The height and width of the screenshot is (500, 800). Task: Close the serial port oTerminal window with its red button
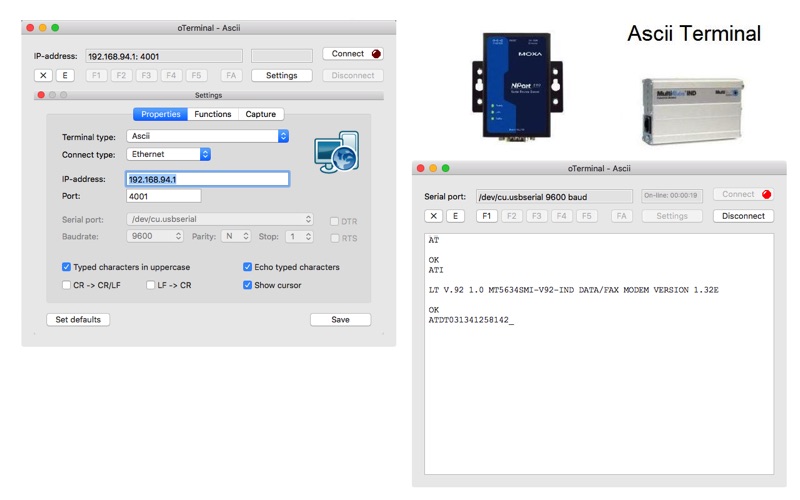point(420,168)
